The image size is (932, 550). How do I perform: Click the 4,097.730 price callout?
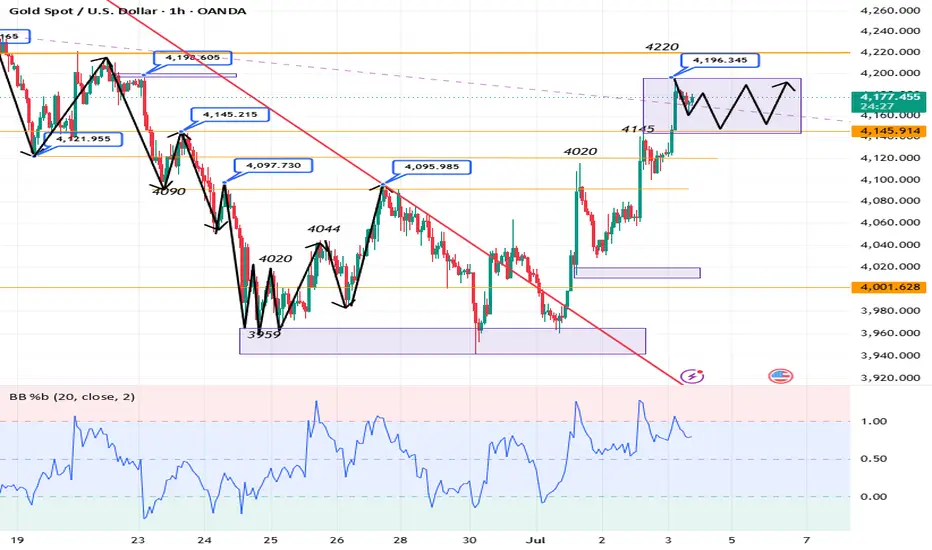[273, 166]
